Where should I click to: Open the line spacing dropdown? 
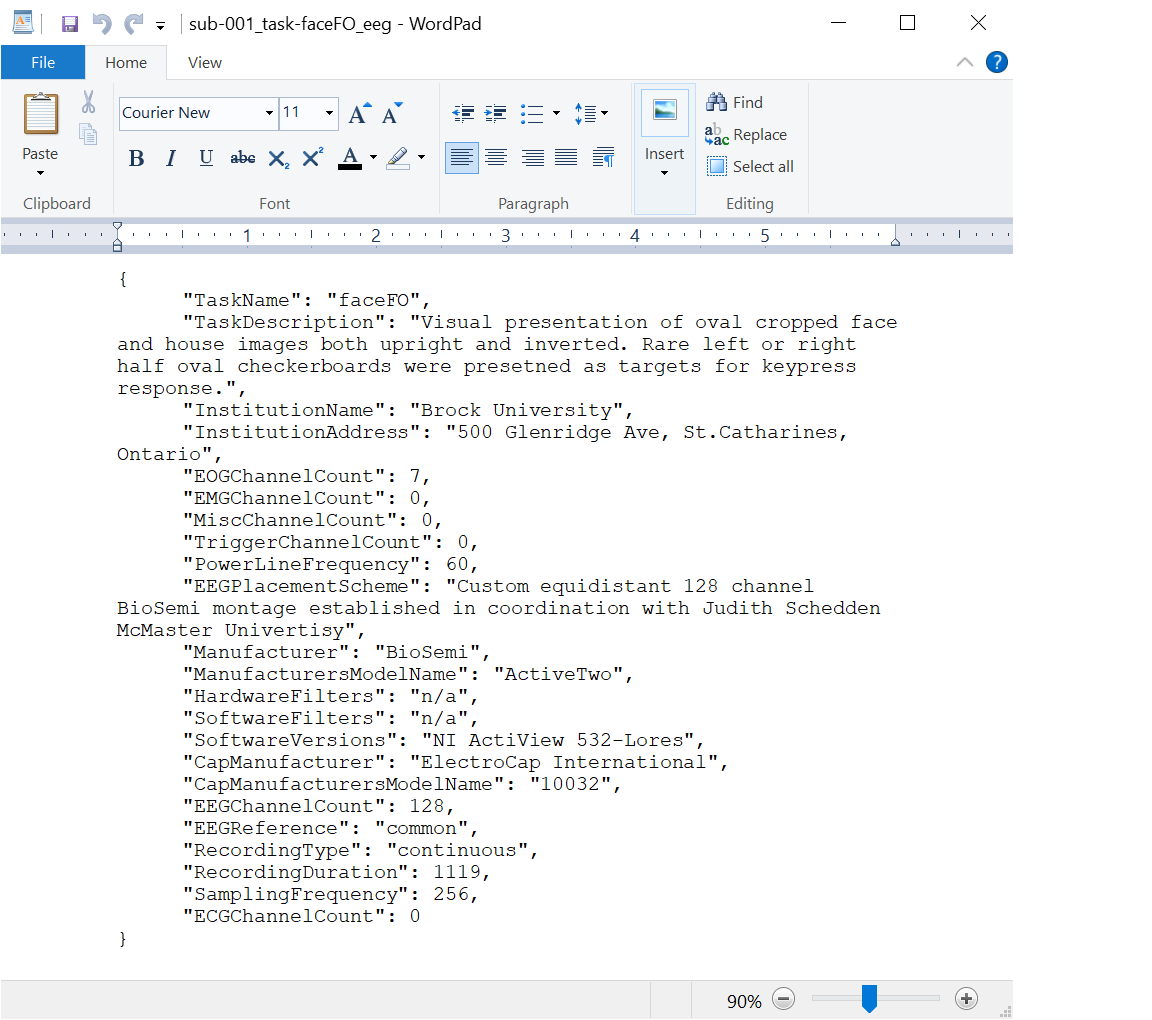592,113
